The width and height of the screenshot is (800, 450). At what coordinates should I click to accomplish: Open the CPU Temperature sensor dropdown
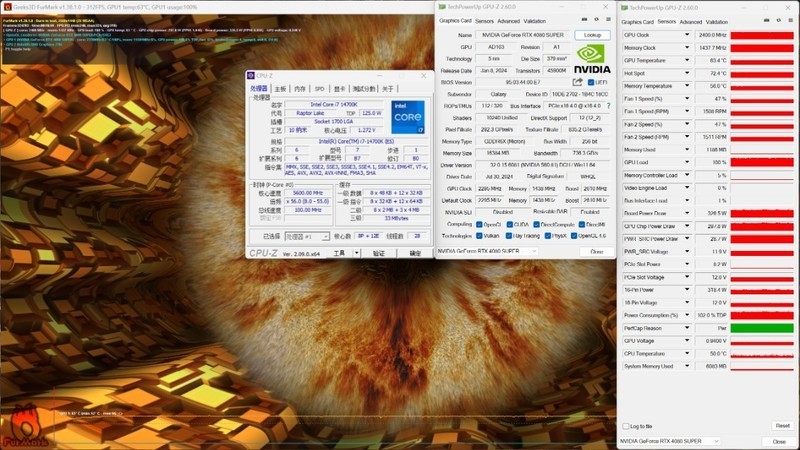pyautogui.click(x=687, y=354)
